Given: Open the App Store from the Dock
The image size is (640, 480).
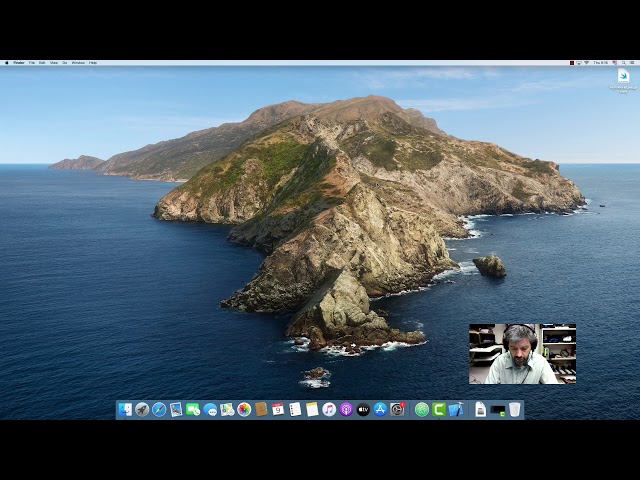Looking at the screenshot, I should tap(380, 409).
